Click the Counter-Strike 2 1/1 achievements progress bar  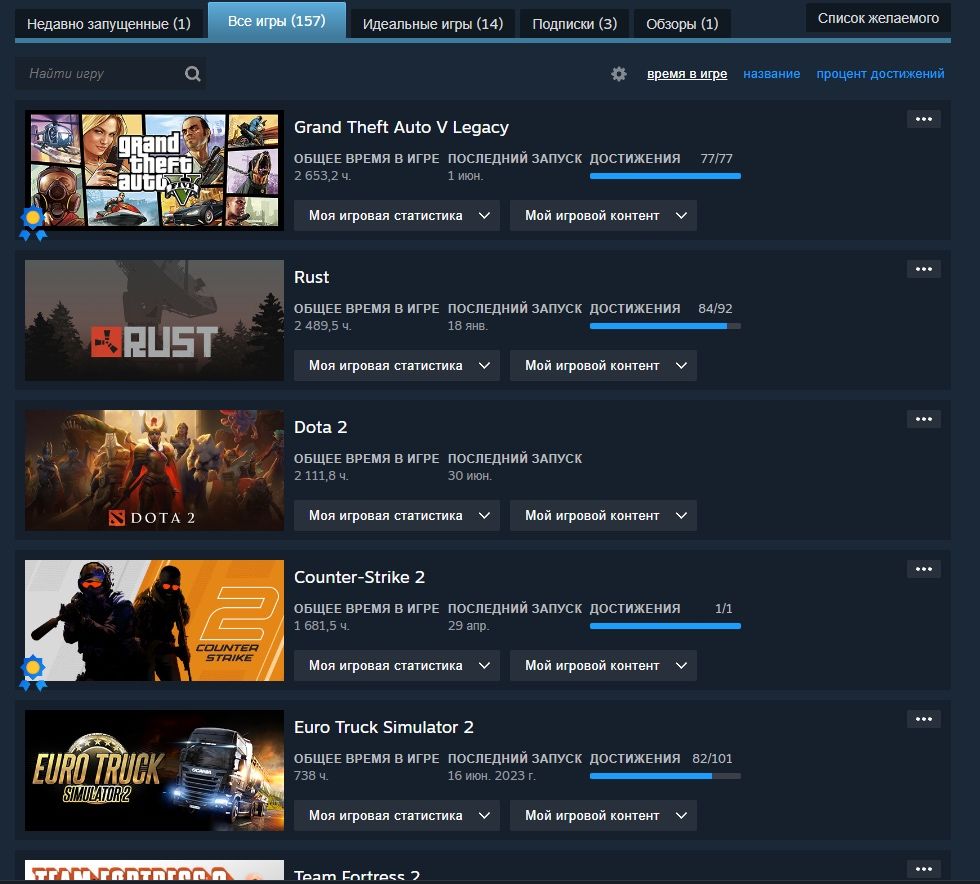pos(665,626)
